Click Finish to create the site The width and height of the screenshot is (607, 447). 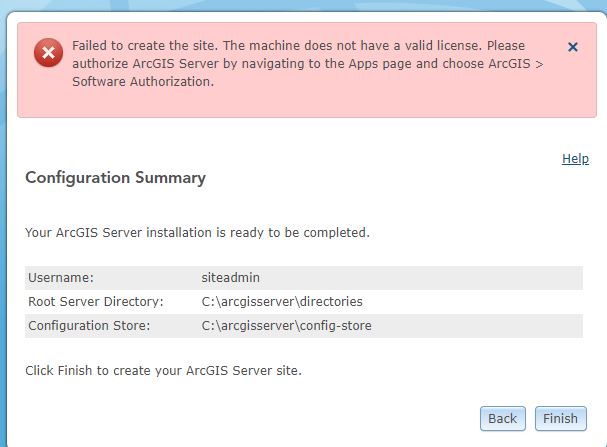(x=561, y=418)
